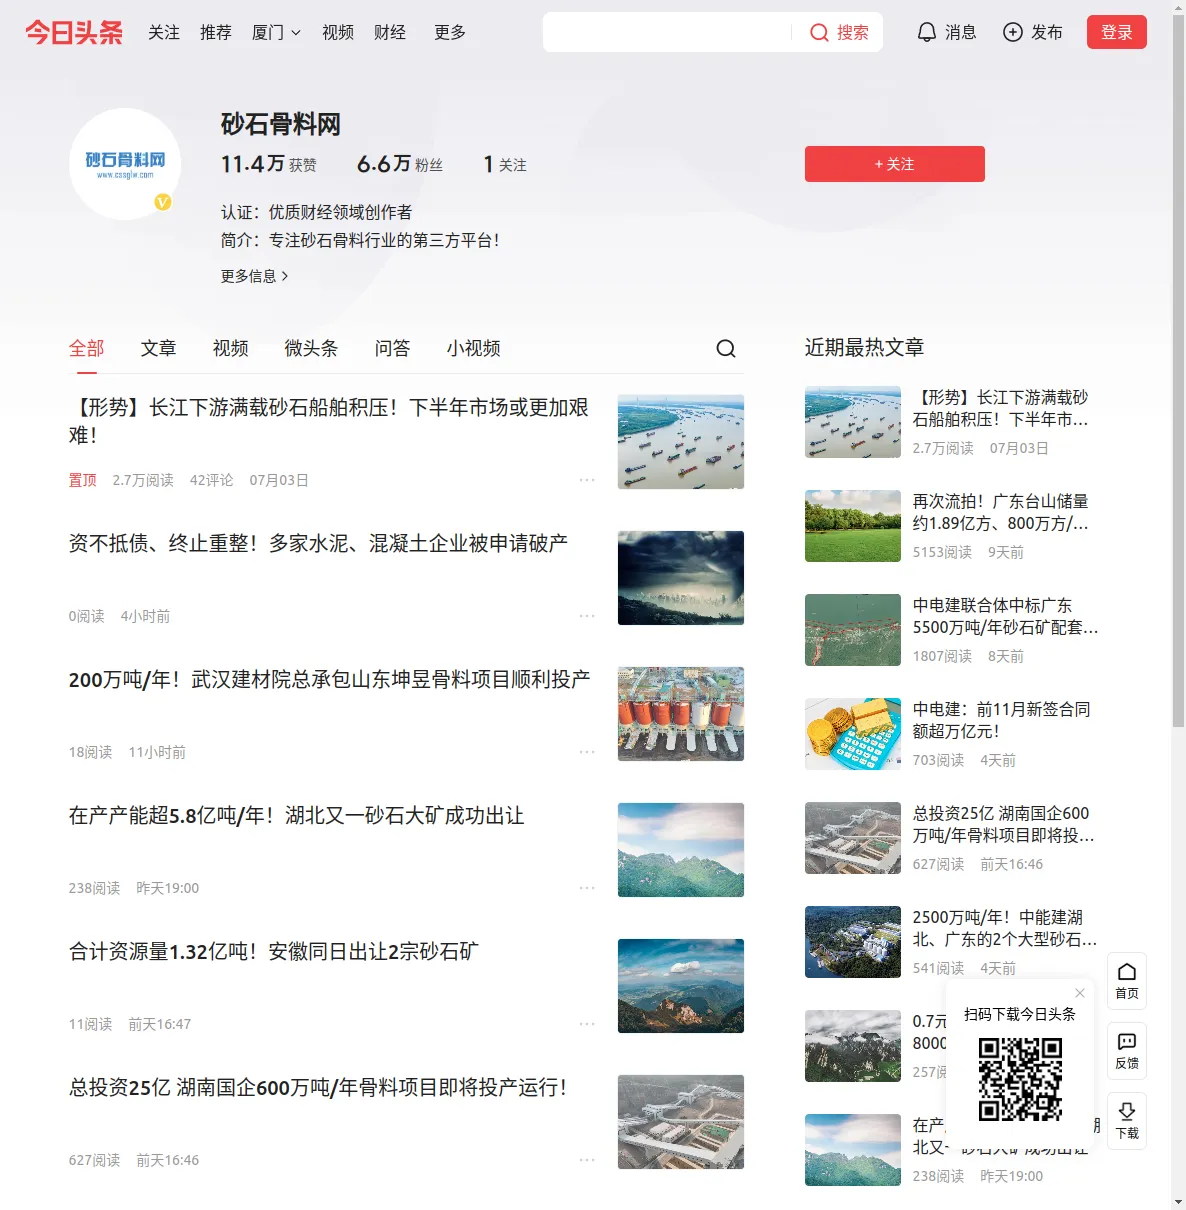
Task: Follow the author with + 关注 button
Action: 895,164
